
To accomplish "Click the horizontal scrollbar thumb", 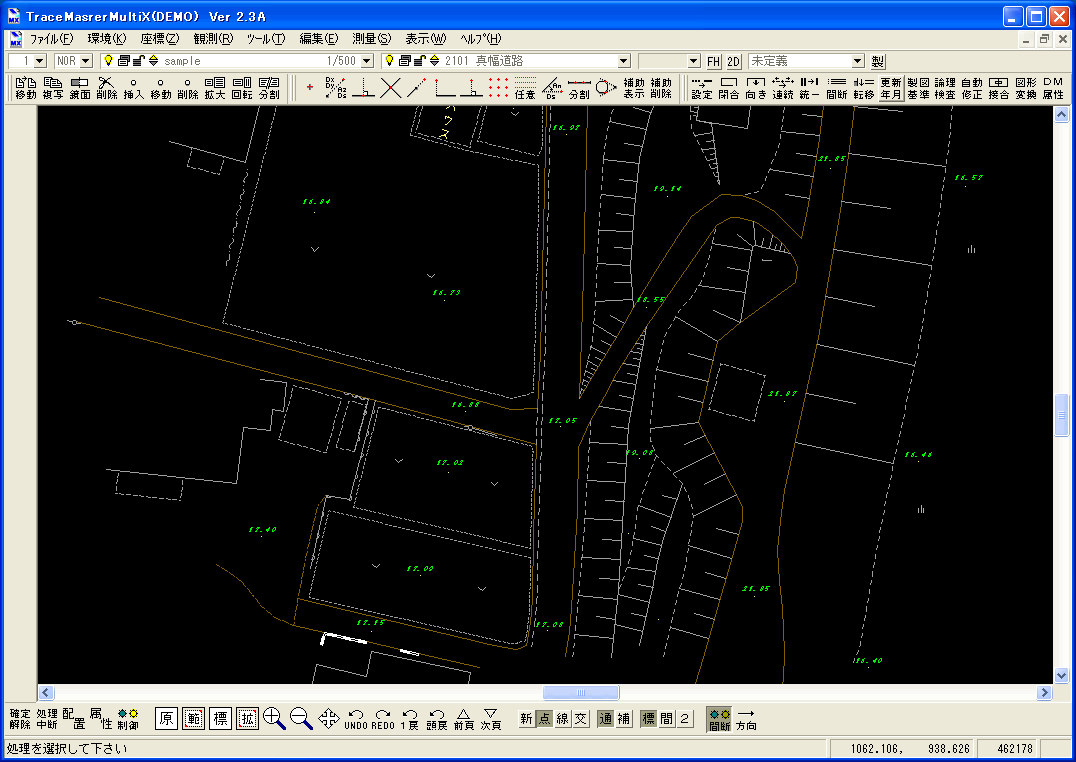I will (x=581, y=692).
